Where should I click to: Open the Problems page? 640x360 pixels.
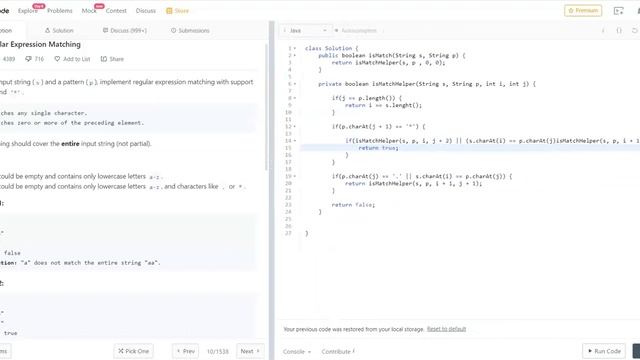pyautogui.click(x=60, y=11)
